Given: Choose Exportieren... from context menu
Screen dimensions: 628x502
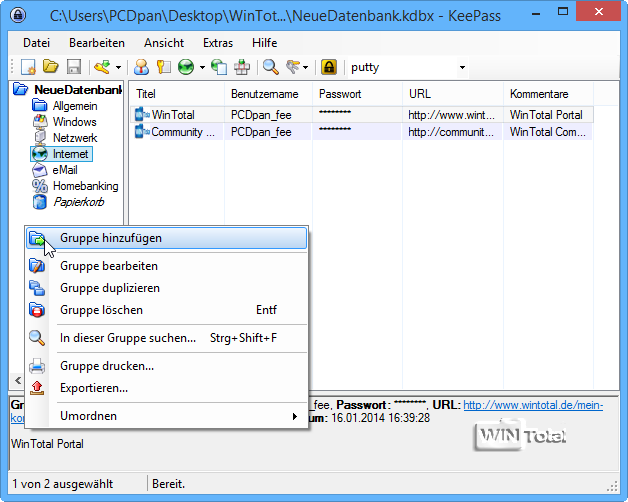Looking at the screenshot, I should [x=166, y=388].
